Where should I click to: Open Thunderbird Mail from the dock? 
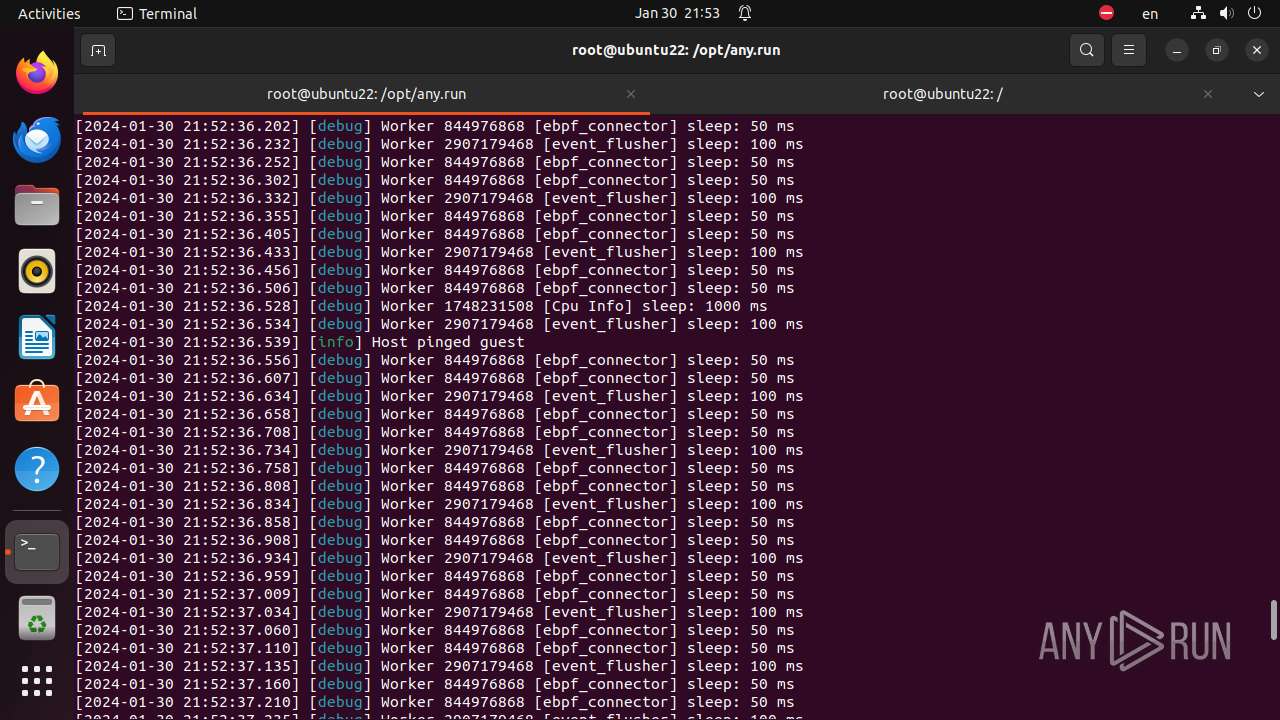click(37, 139)
